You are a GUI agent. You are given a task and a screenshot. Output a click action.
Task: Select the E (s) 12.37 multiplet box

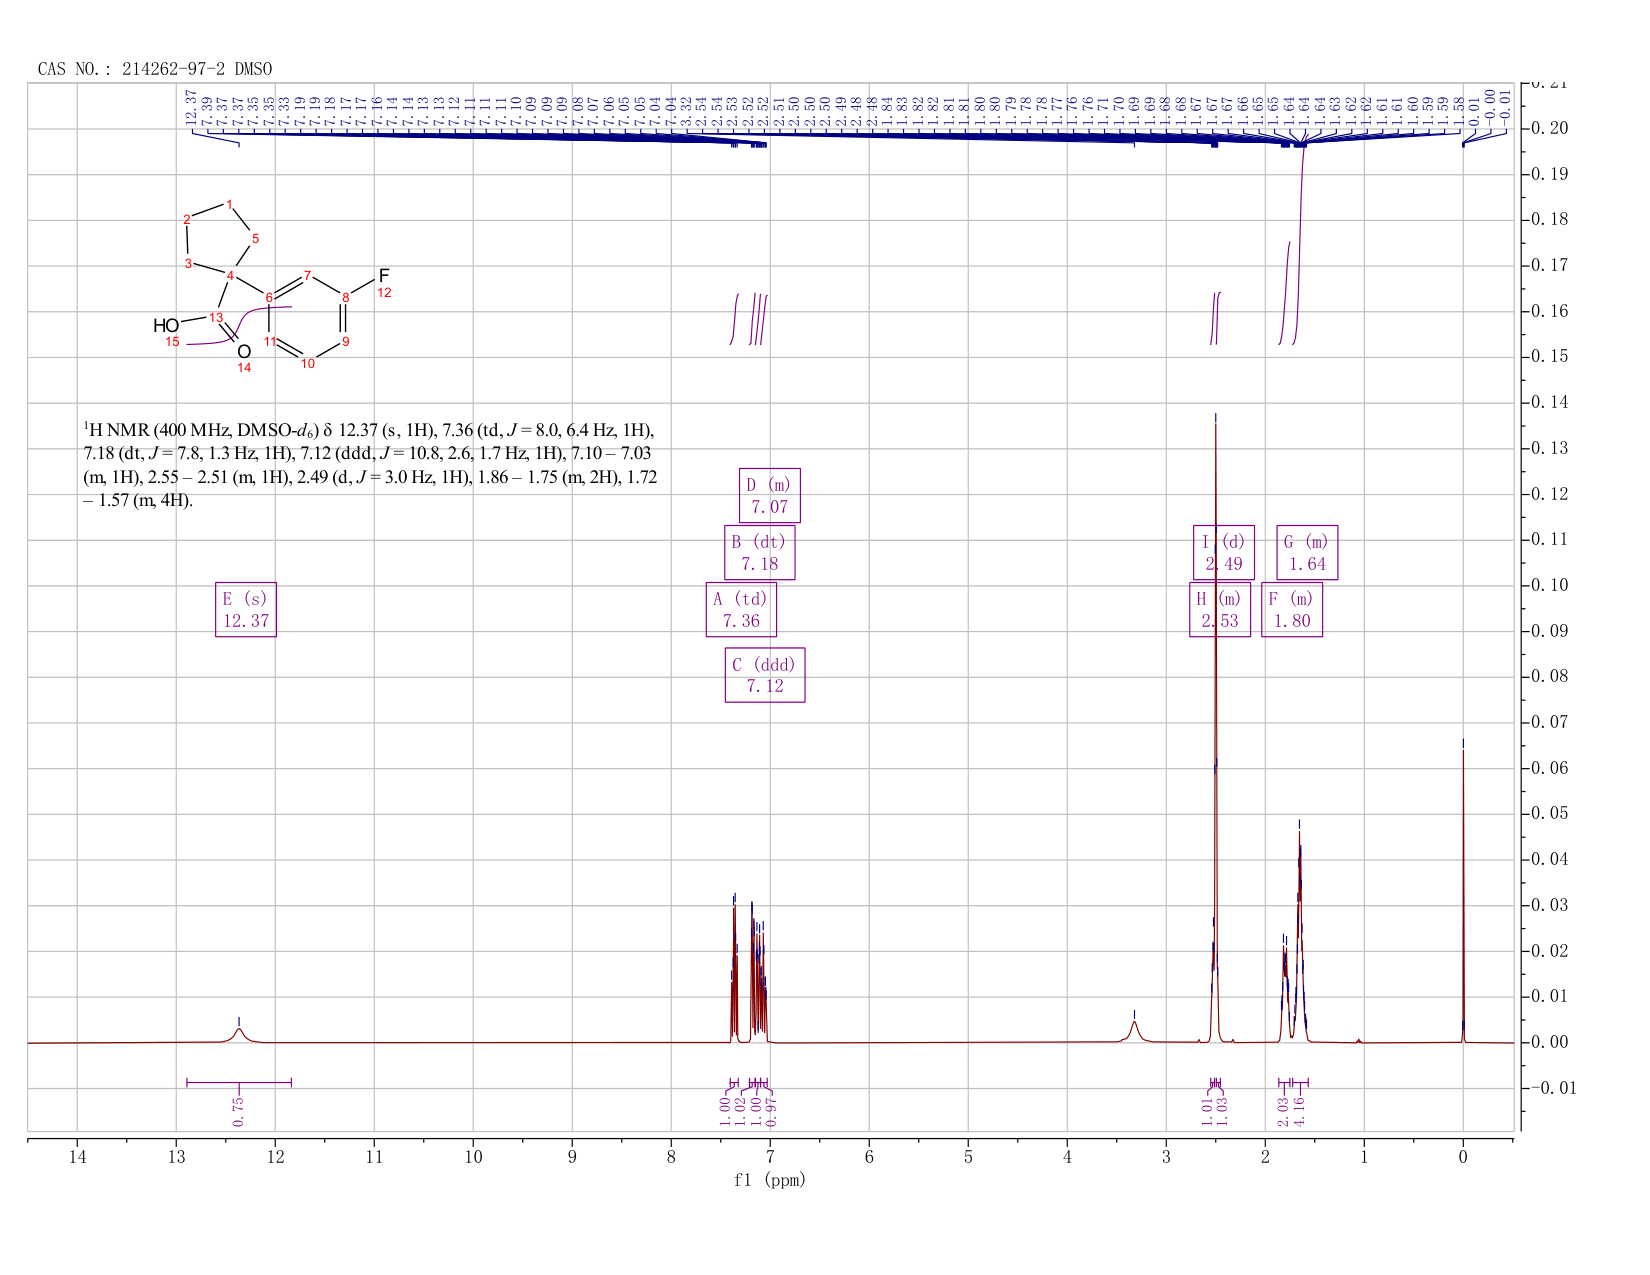coord(246,610)
